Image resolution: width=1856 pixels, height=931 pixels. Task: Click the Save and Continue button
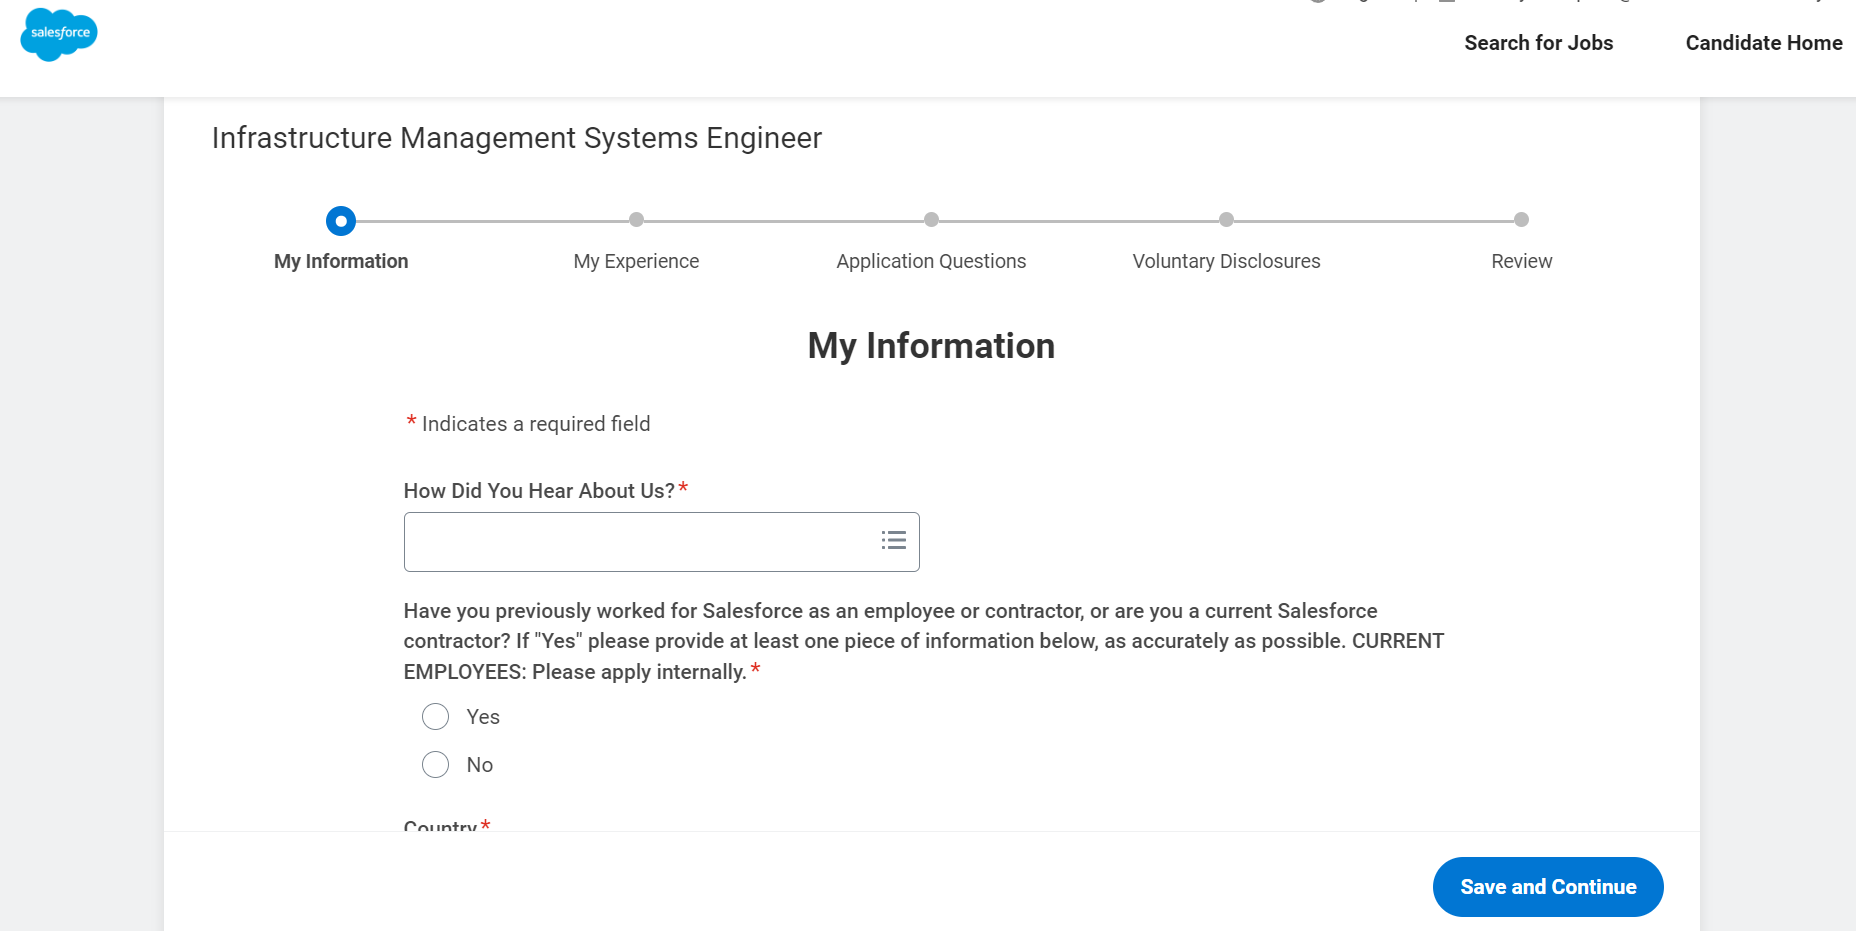[x=1547, y=887]
